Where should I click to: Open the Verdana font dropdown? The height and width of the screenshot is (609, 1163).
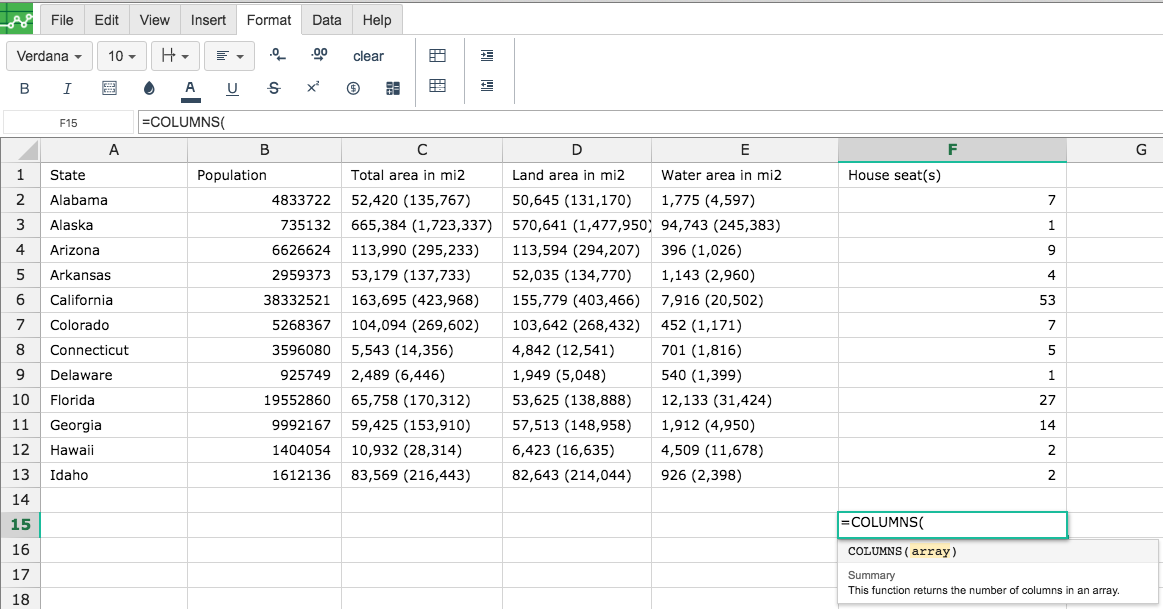pos(50,56)
